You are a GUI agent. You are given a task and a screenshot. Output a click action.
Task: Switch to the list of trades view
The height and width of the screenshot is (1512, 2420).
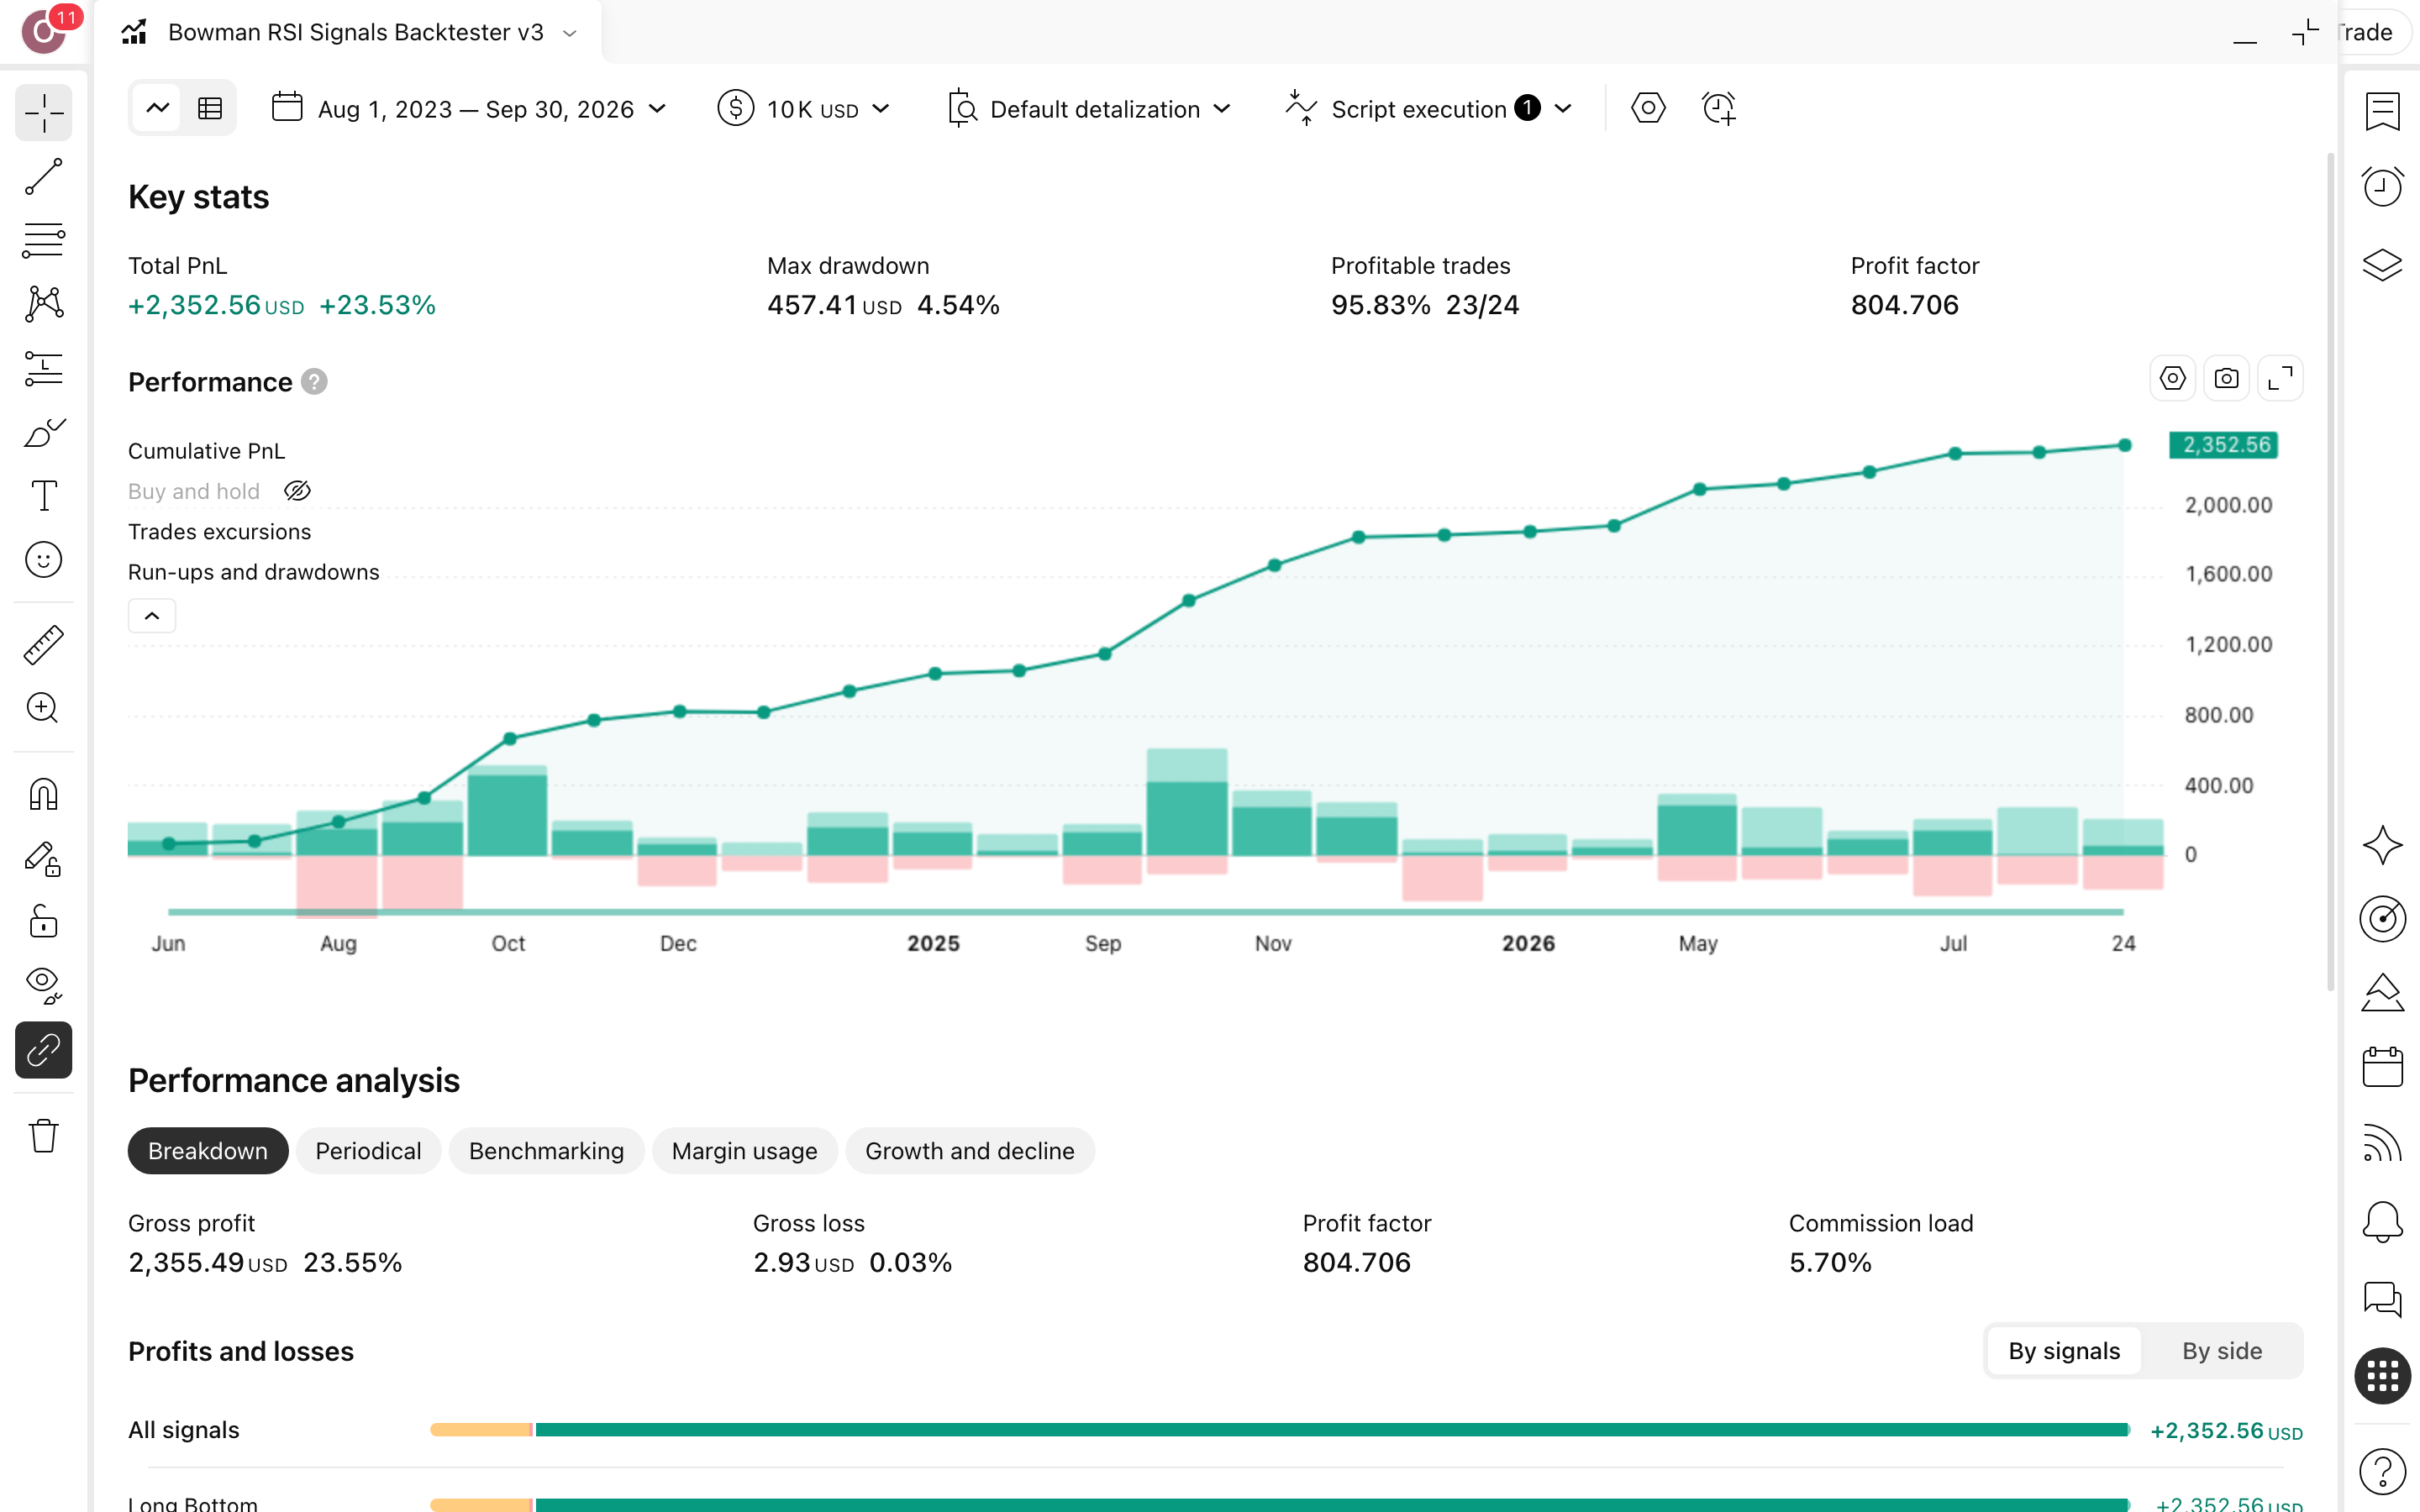click(210, 108)
